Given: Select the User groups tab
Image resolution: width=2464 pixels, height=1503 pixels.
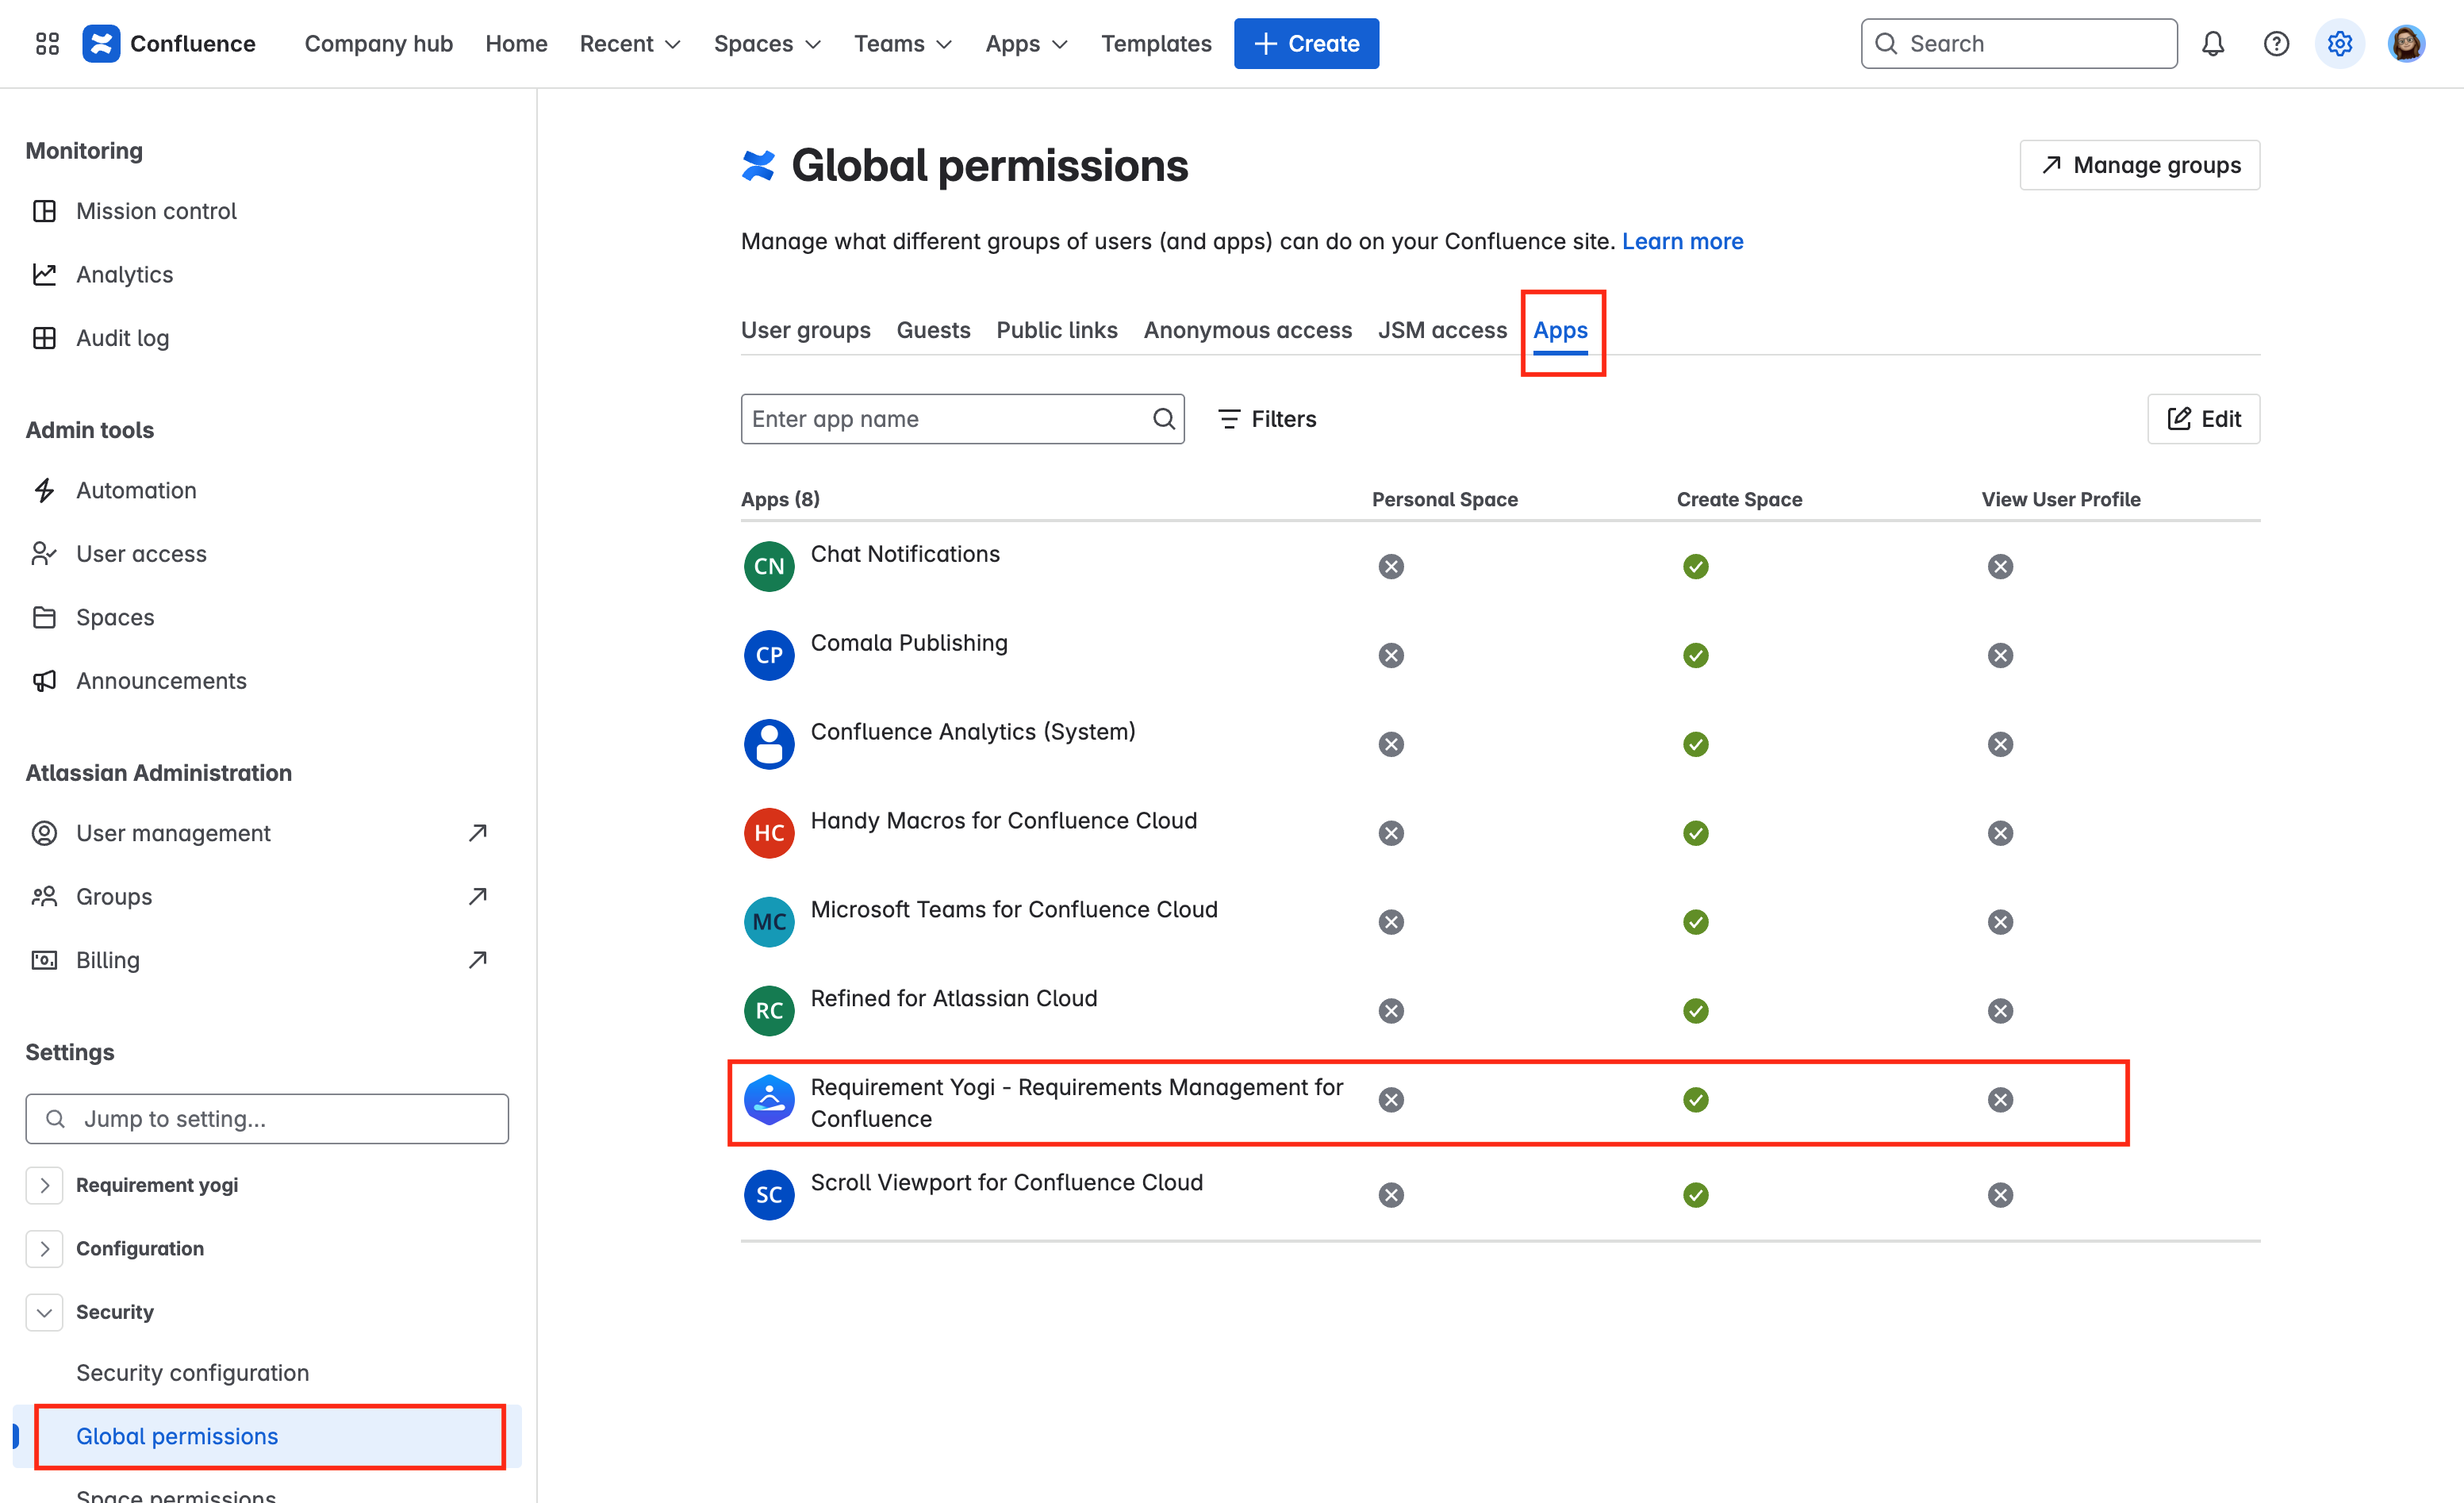Looking at the screenshot, I should (805, 330).
